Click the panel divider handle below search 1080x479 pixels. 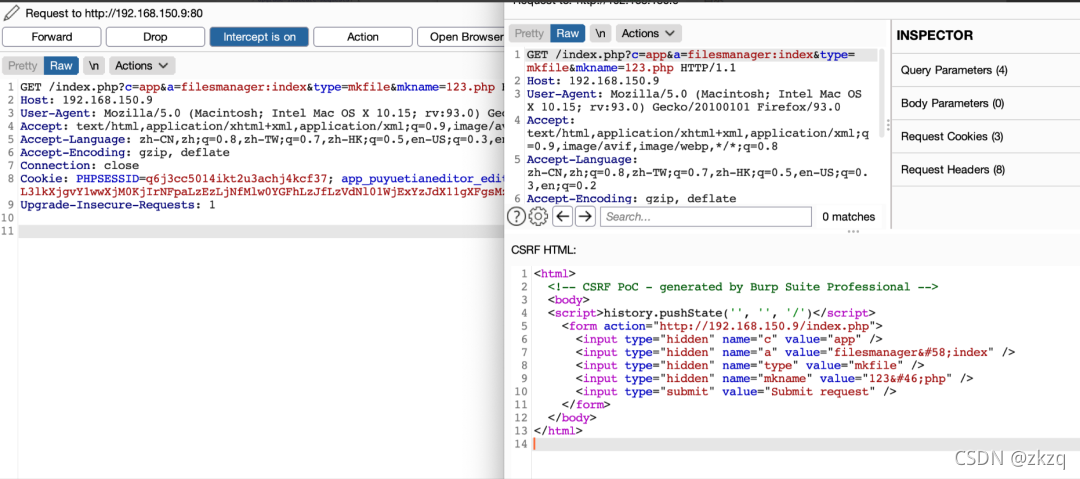click(853, 232)
